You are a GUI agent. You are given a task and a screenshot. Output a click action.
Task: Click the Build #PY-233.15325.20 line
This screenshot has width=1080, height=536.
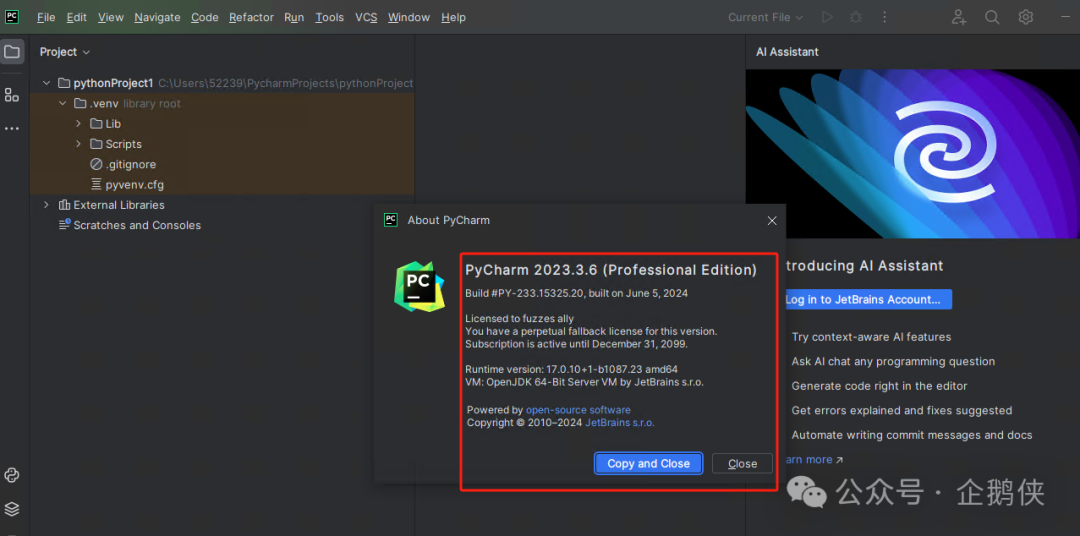pos(577,293)
